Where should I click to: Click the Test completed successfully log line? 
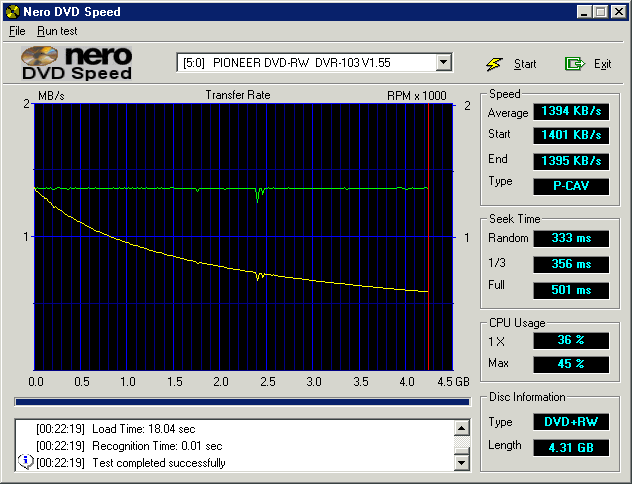click(131, 463)
